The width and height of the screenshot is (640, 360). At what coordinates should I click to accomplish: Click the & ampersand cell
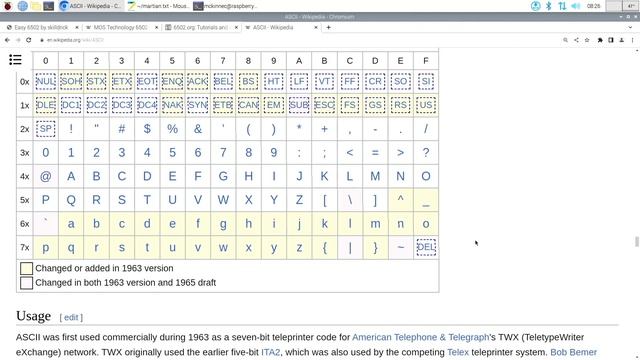tap(198, 129)
